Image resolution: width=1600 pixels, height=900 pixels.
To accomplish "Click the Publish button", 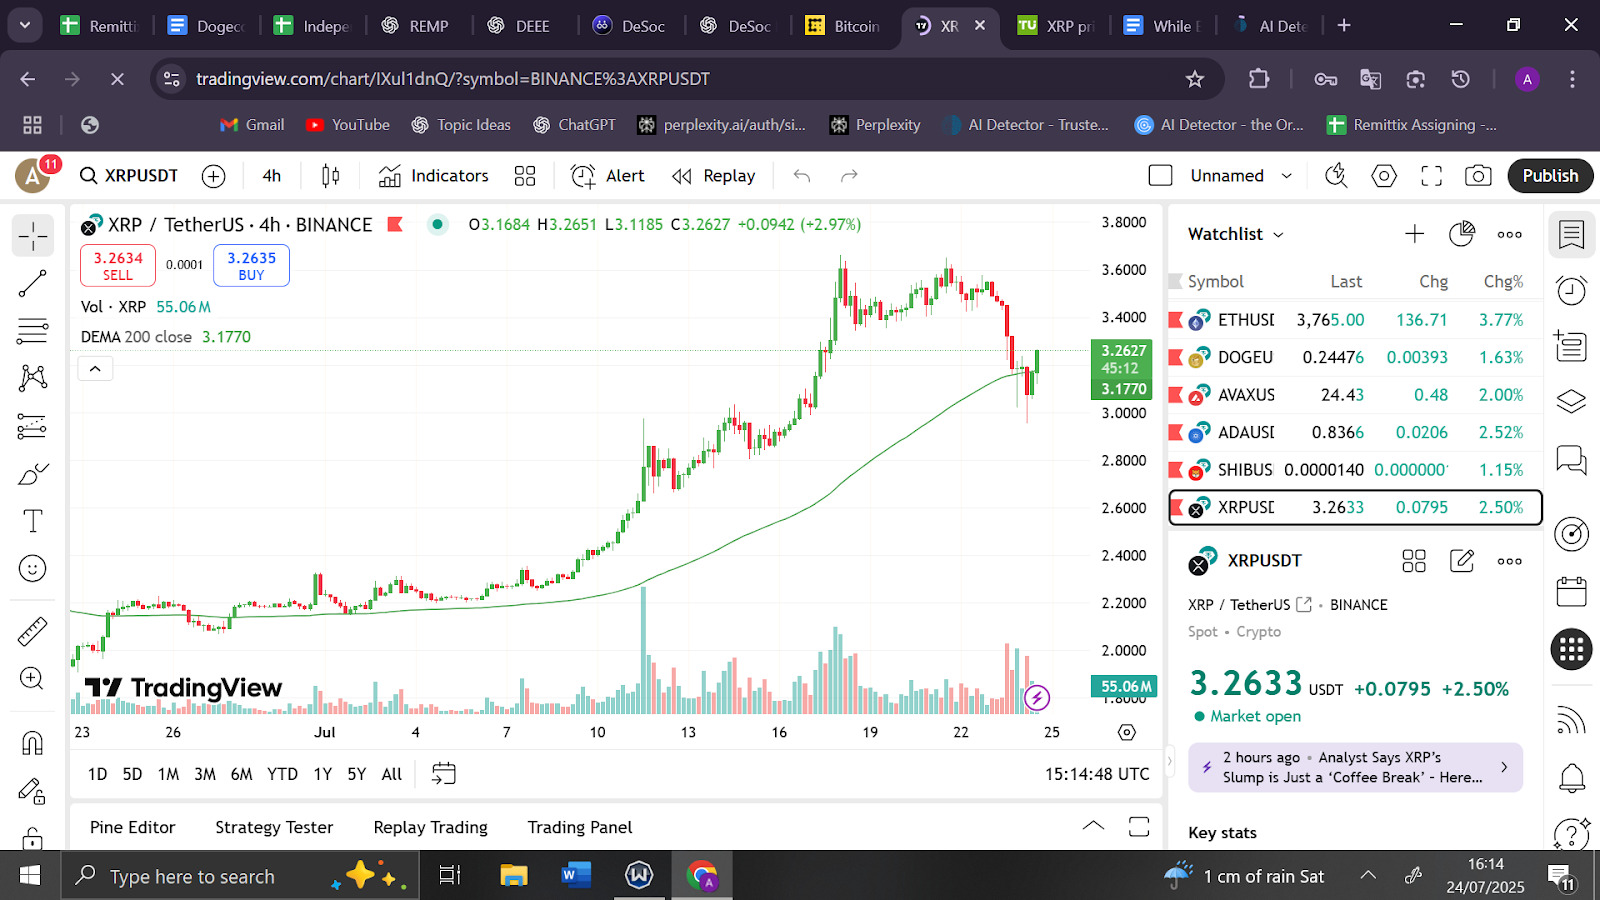I will coord(1550,176).
